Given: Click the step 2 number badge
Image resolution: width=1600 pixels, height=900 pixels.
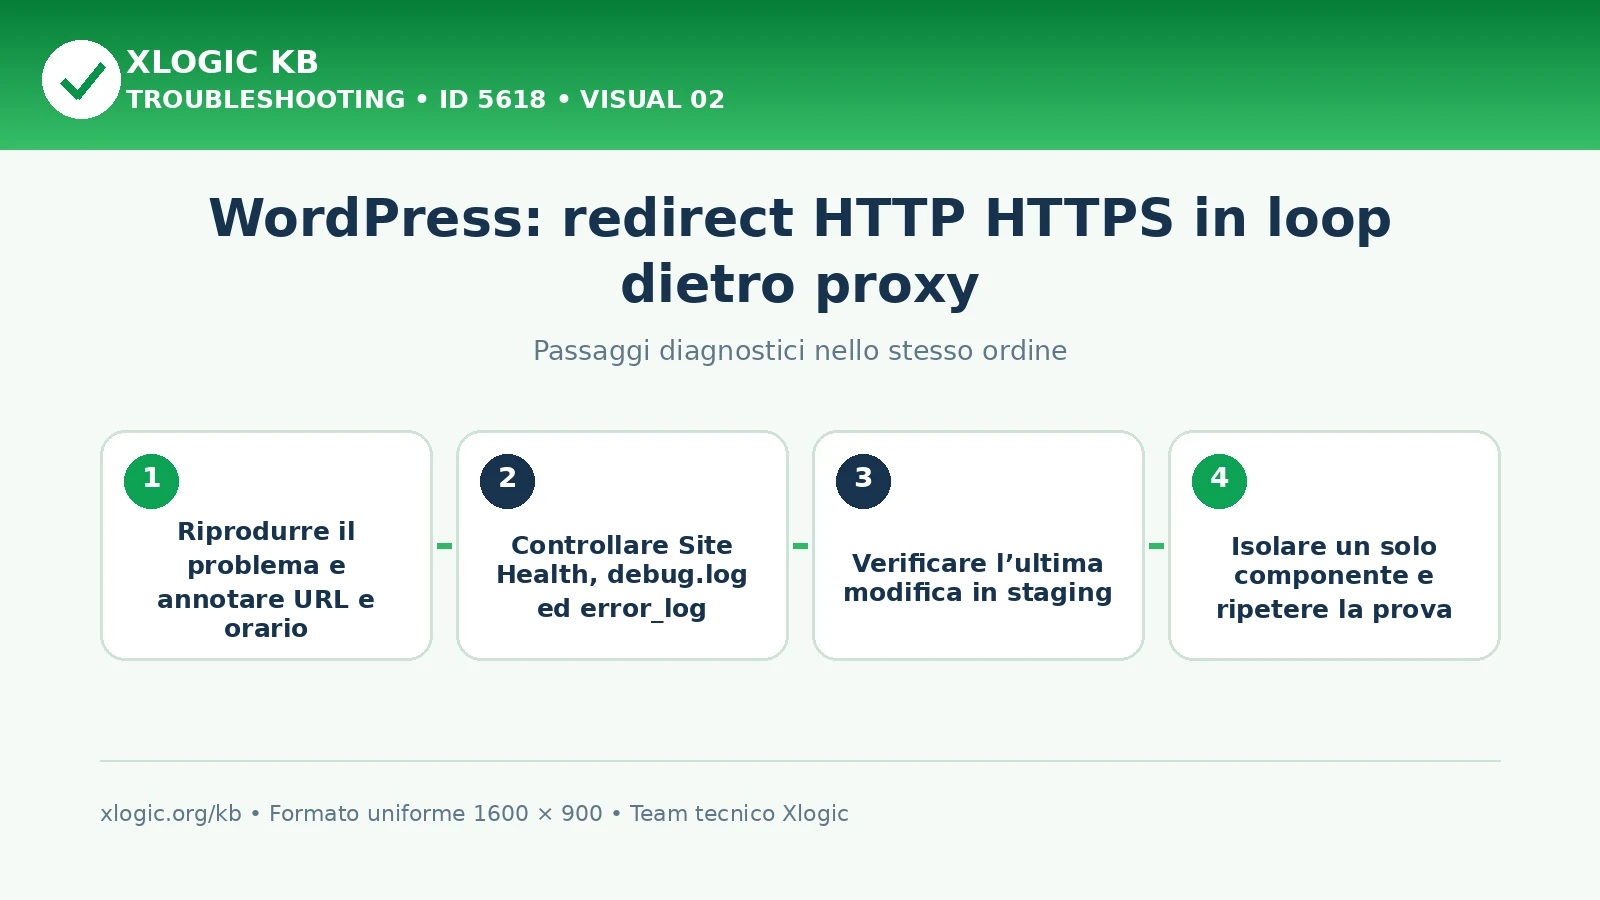Looking at the screenshot, I should (507, 481).
